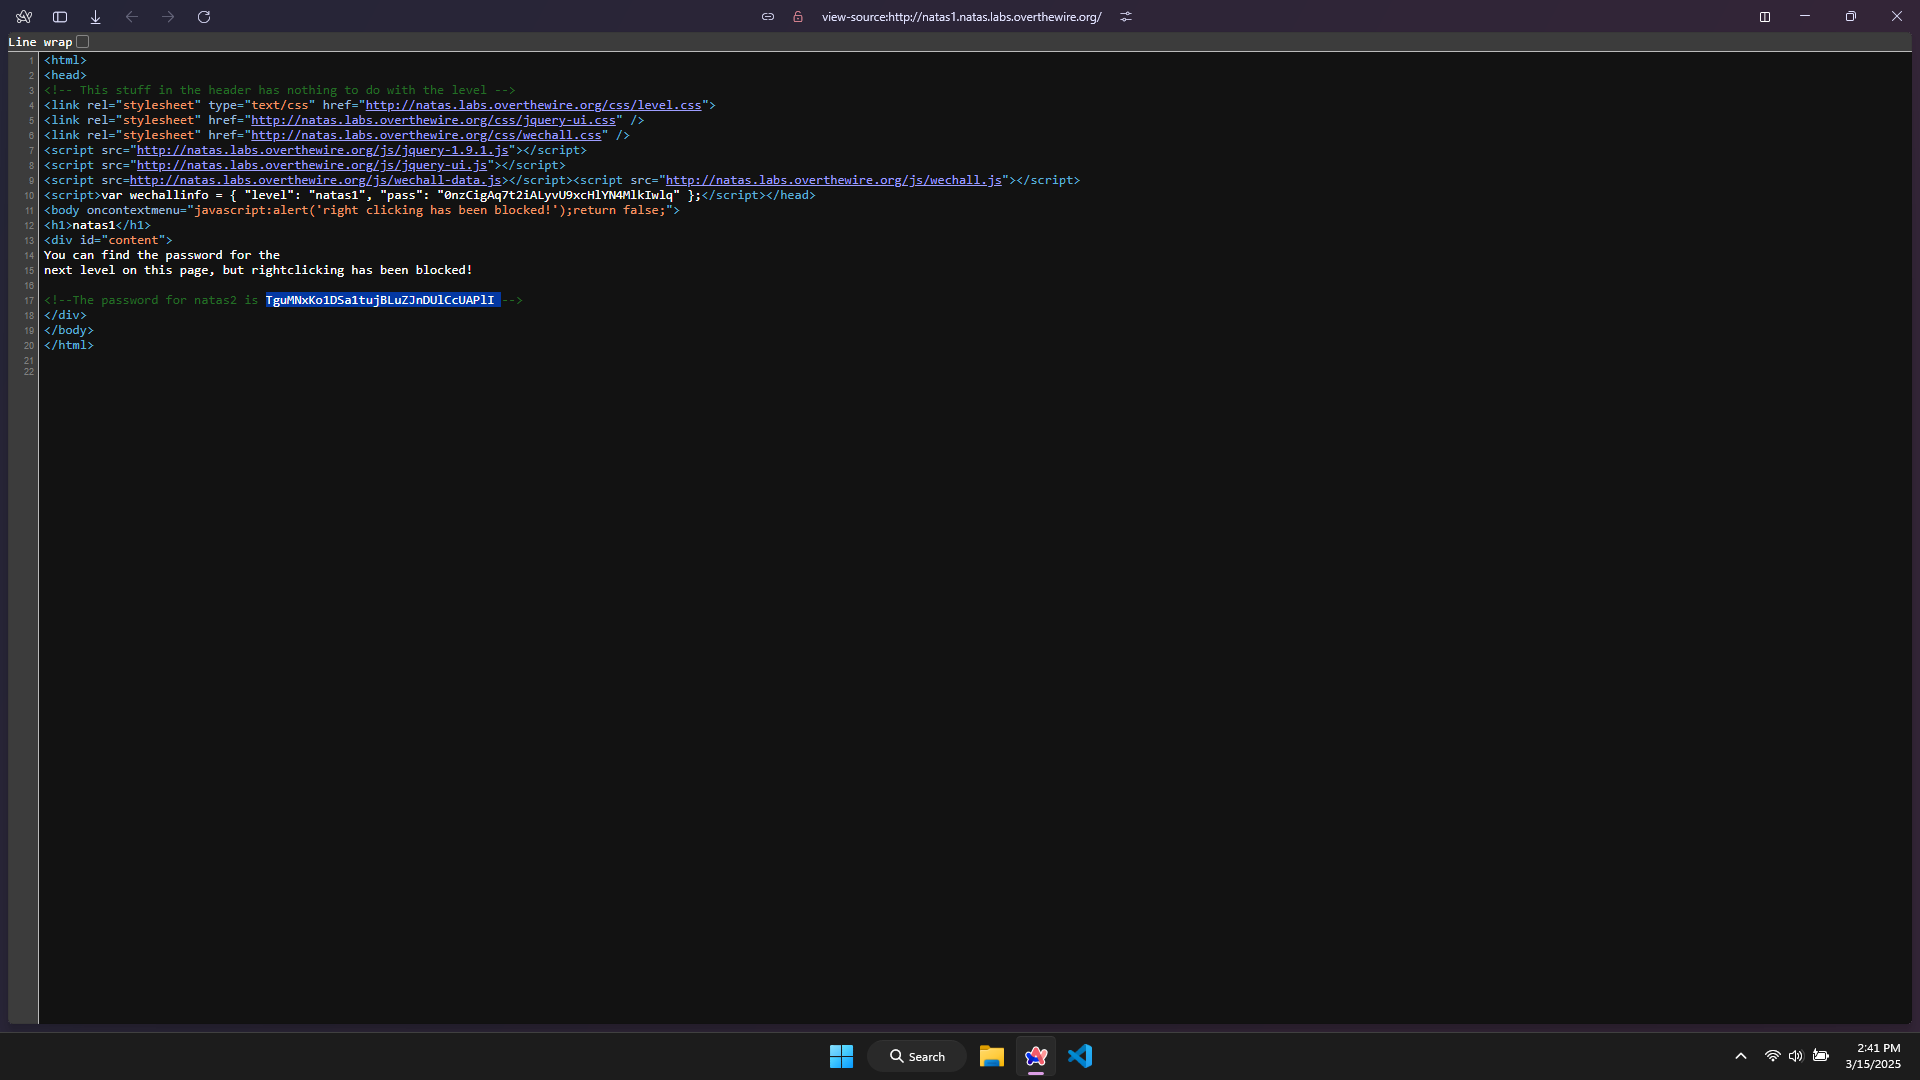Open the wechall.css stylesheet link
This screenshot has width=1920, height=1080.
426,135
